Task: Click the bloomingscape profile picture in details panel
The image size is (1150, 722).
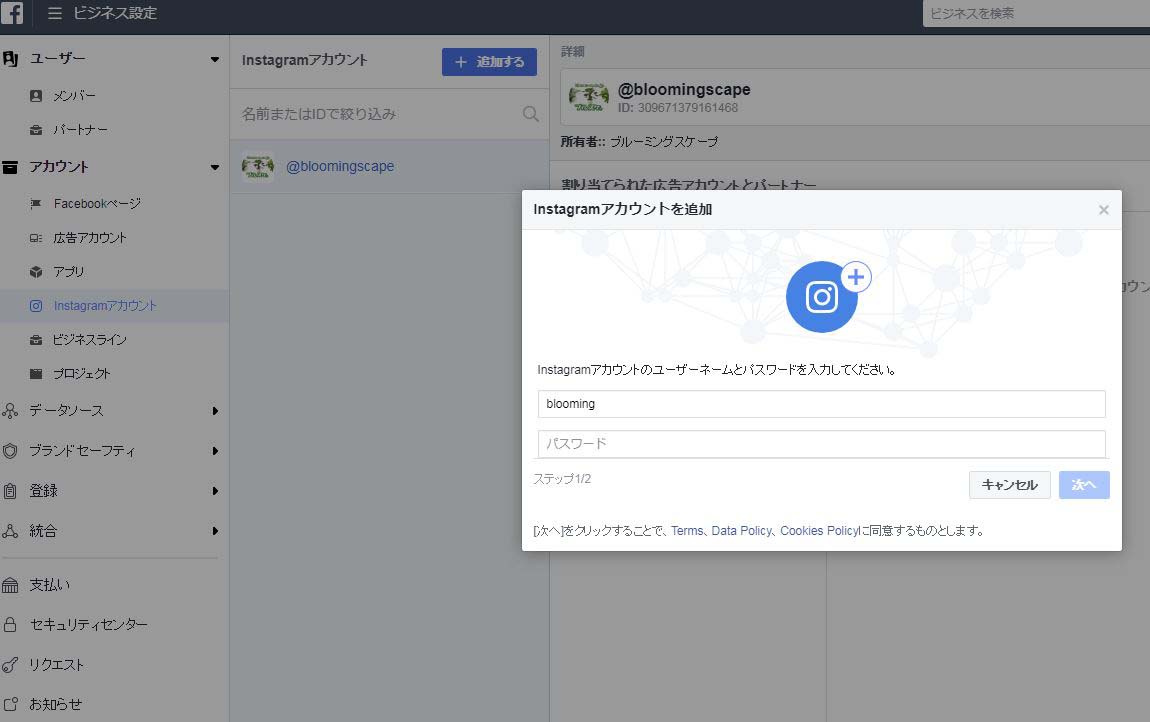Action: tap(589, 98)
